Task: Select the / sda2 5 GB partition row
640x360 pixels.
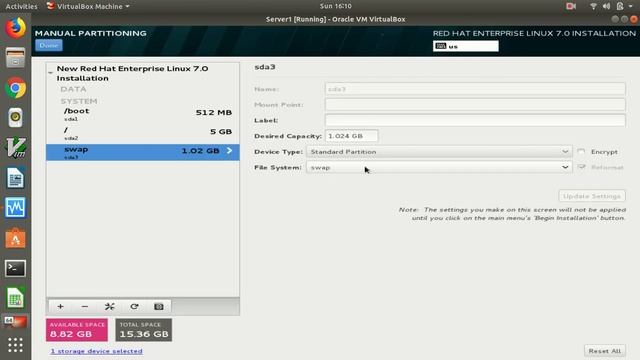Action: (x=143, y=133)
